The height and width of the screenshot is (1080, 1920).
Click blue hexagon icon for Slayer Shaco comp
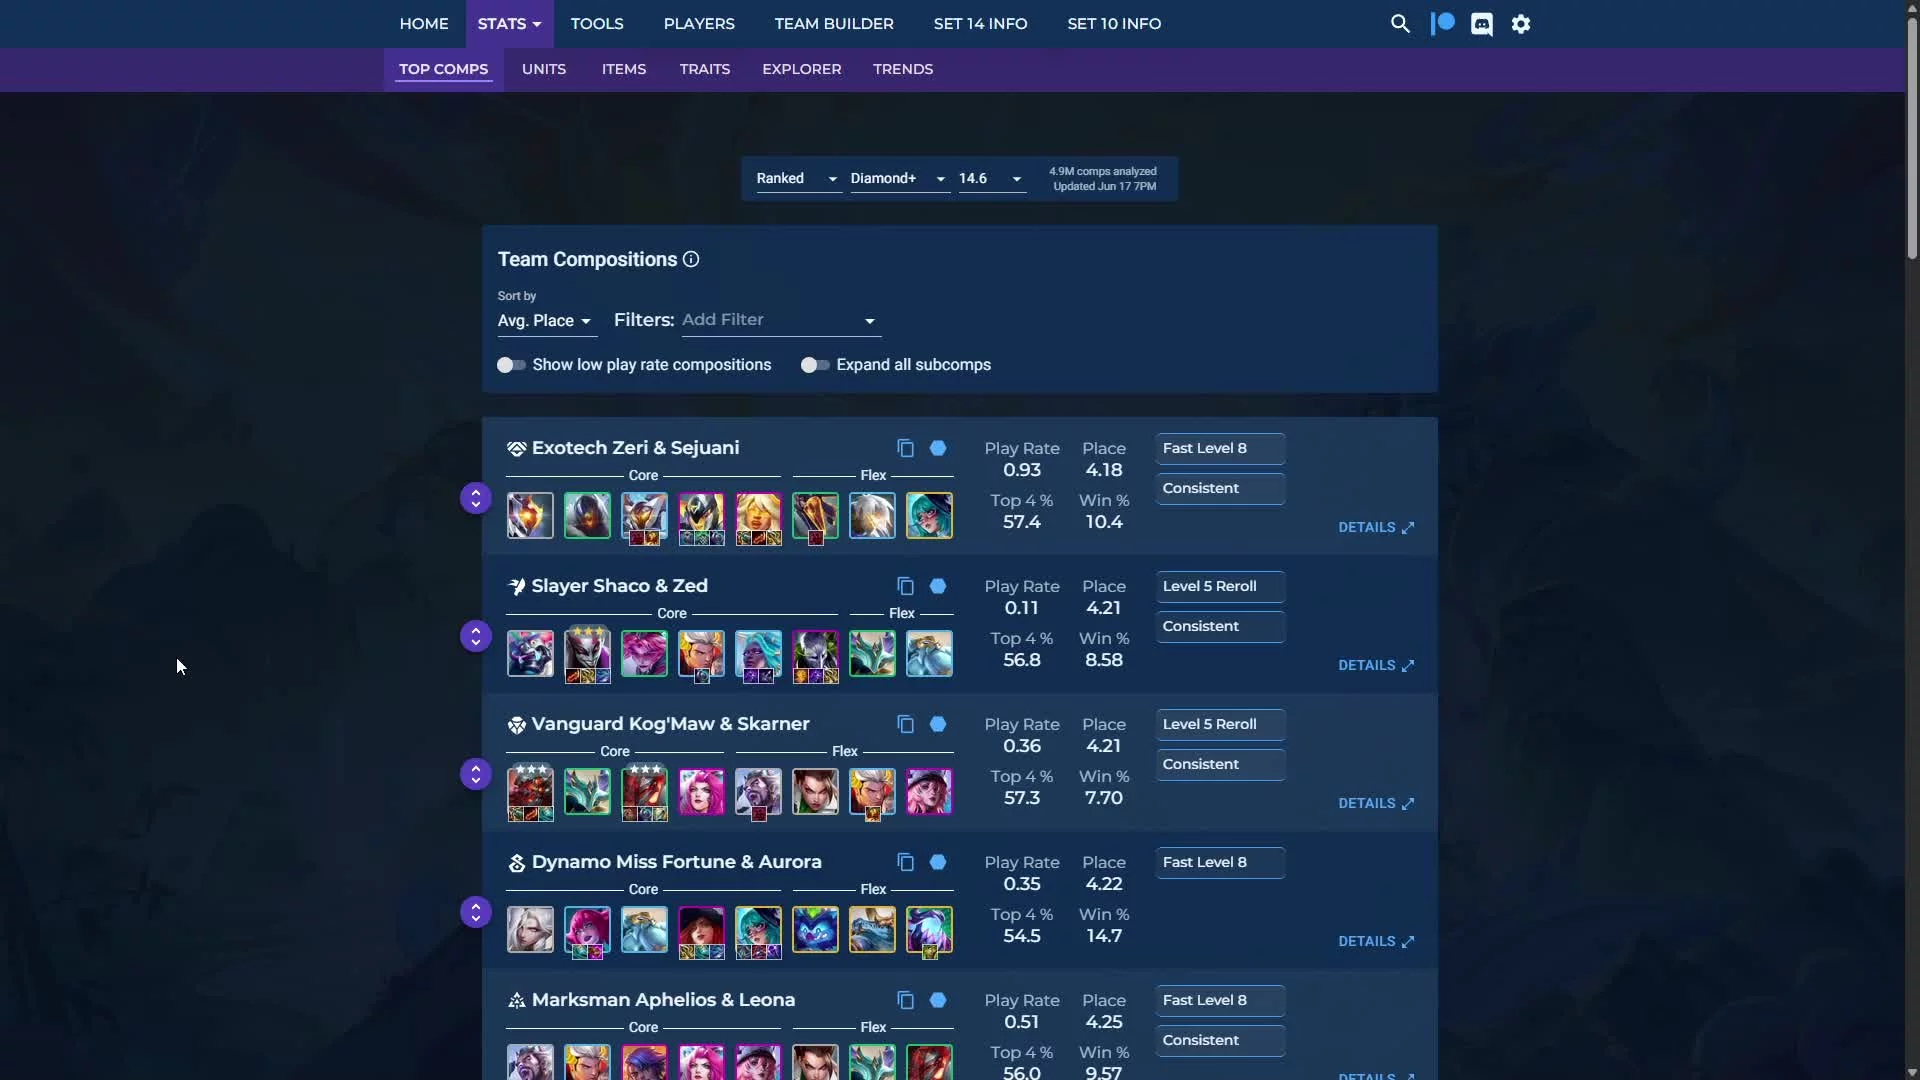coord(938,586)
